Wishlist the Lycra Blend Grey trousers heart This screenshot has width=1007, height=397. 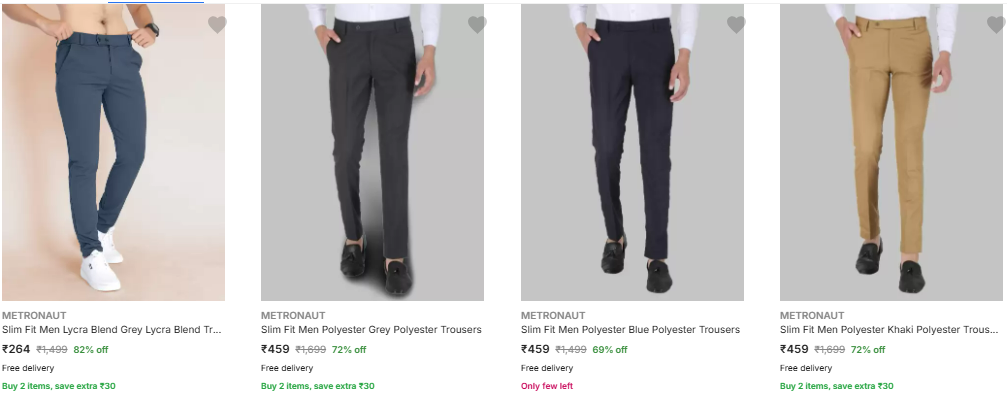(x=217, y=25)
